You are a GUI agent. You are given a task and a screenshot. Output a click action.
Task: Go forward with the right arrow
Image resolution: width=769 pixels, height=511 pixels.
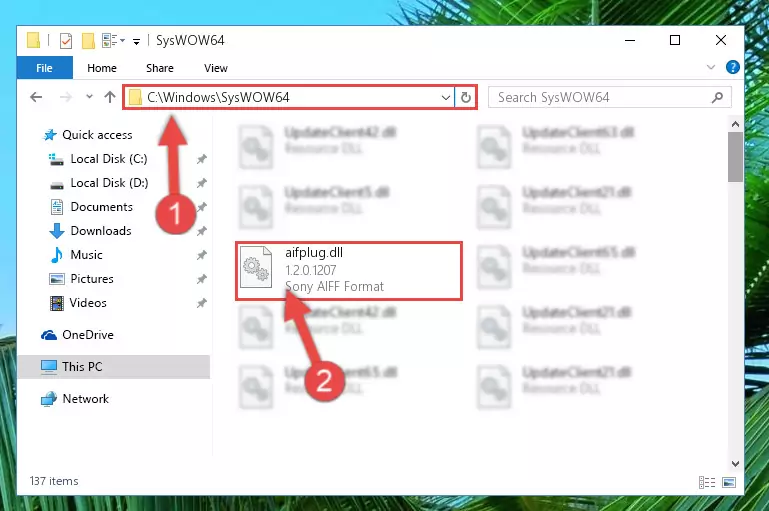[66, 97]
